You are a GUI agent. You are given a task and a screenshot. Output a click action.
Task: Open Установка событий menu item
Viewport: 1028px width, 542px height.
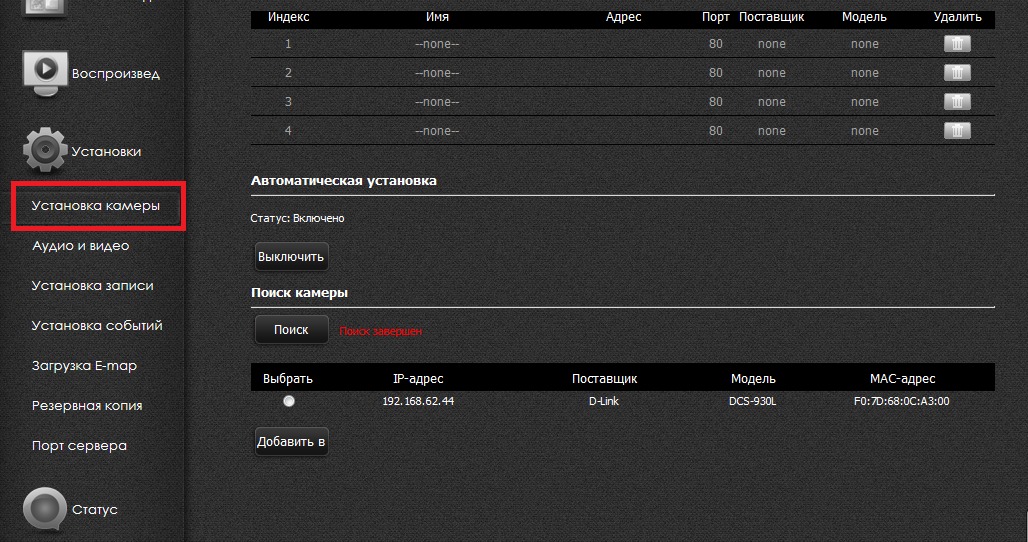[x=97, y=326]
